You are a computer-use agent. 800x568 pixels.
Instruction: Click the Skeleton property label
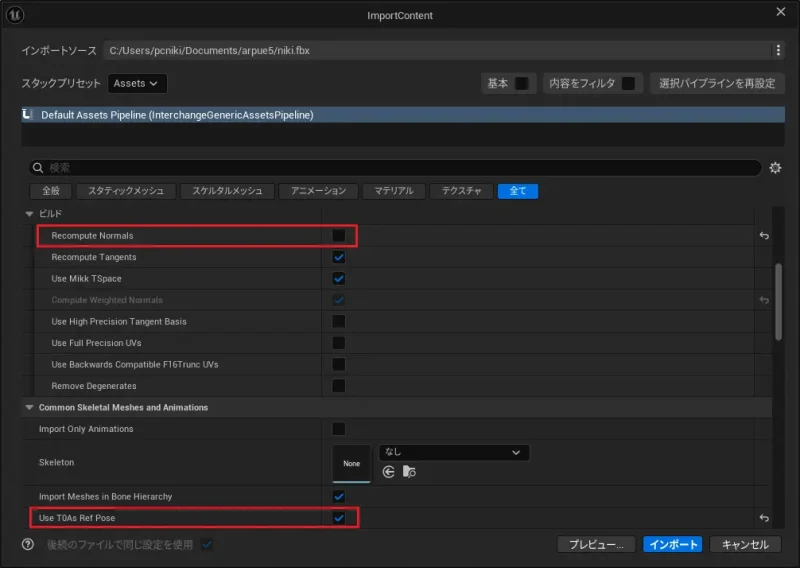pyautogui.click(x=57, y=462)
